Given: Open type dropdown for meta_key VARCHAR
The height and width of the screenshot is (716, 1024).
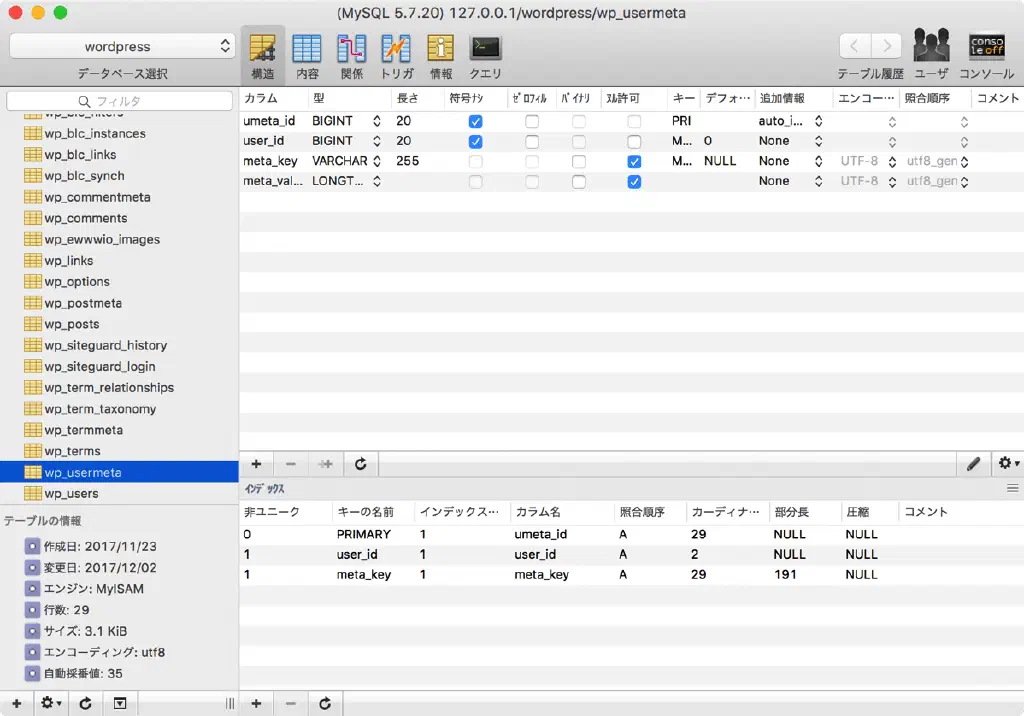Looking at the screenshot, I should click(x=377, y=162).
